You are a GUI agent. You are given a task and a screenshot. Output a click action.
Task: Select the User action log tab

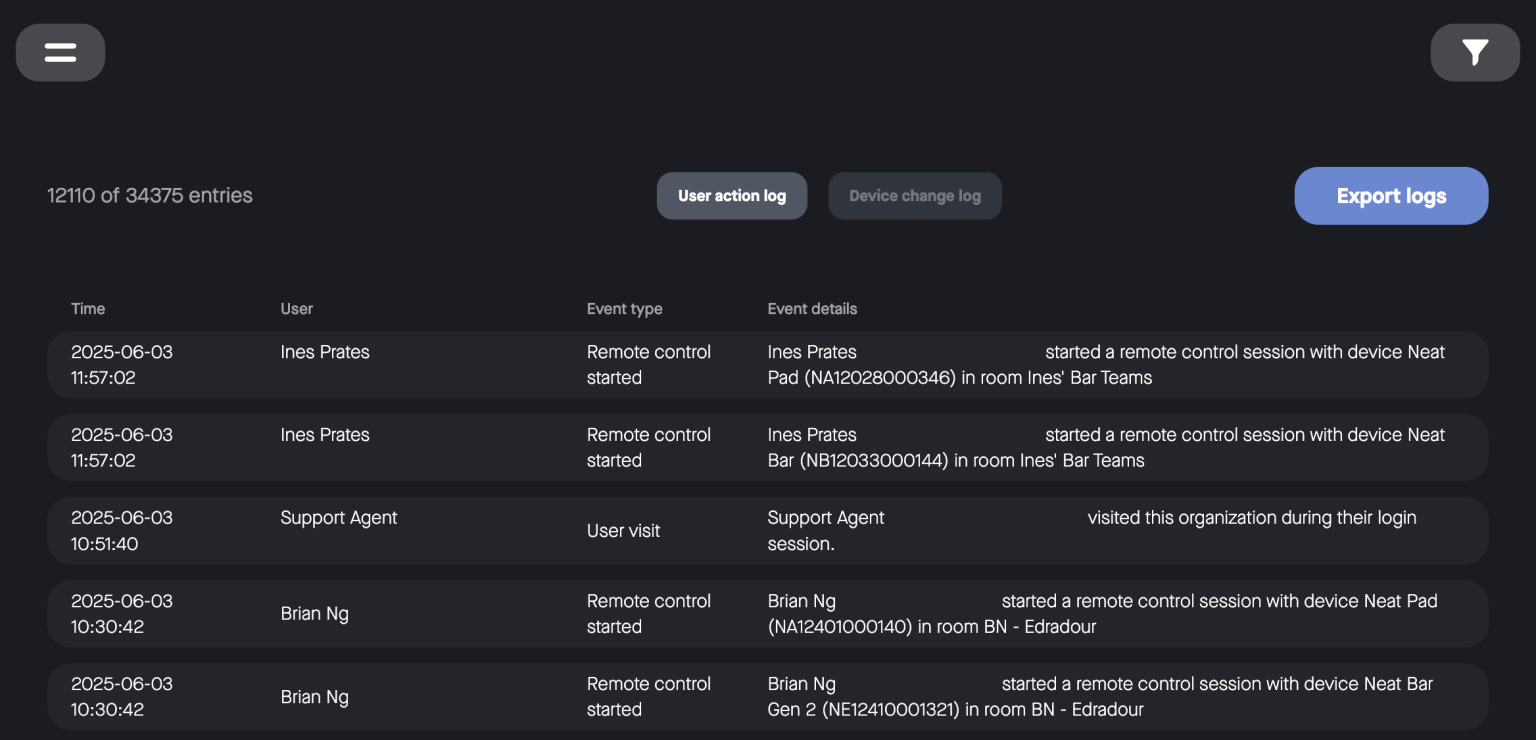point(732,195)
